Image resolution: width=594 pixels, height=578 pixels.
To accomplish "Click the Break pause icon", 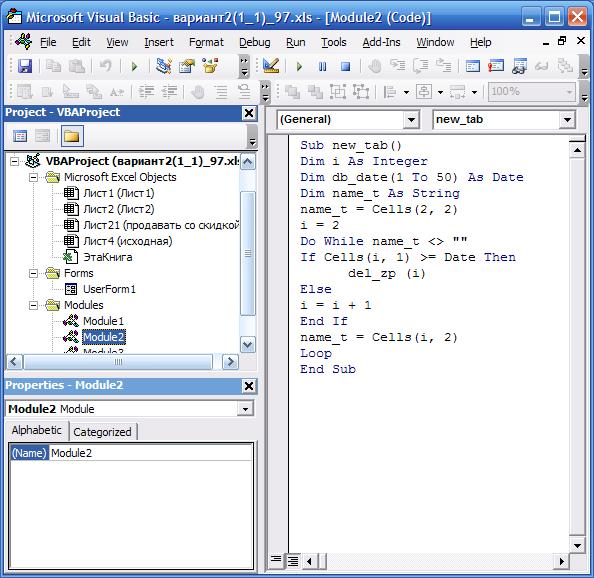I will click(x=322, y=67).
